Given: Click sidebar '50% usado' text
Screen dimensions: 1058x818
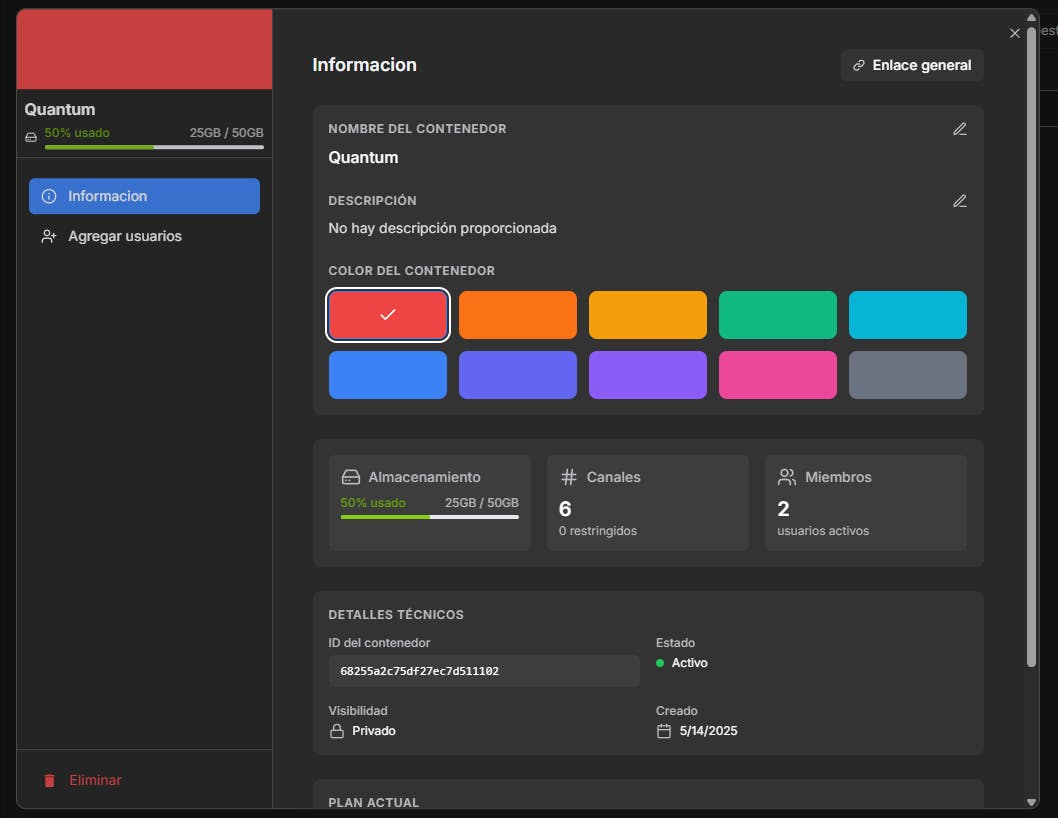Looking at the screenshot, I should click(77, 133).
